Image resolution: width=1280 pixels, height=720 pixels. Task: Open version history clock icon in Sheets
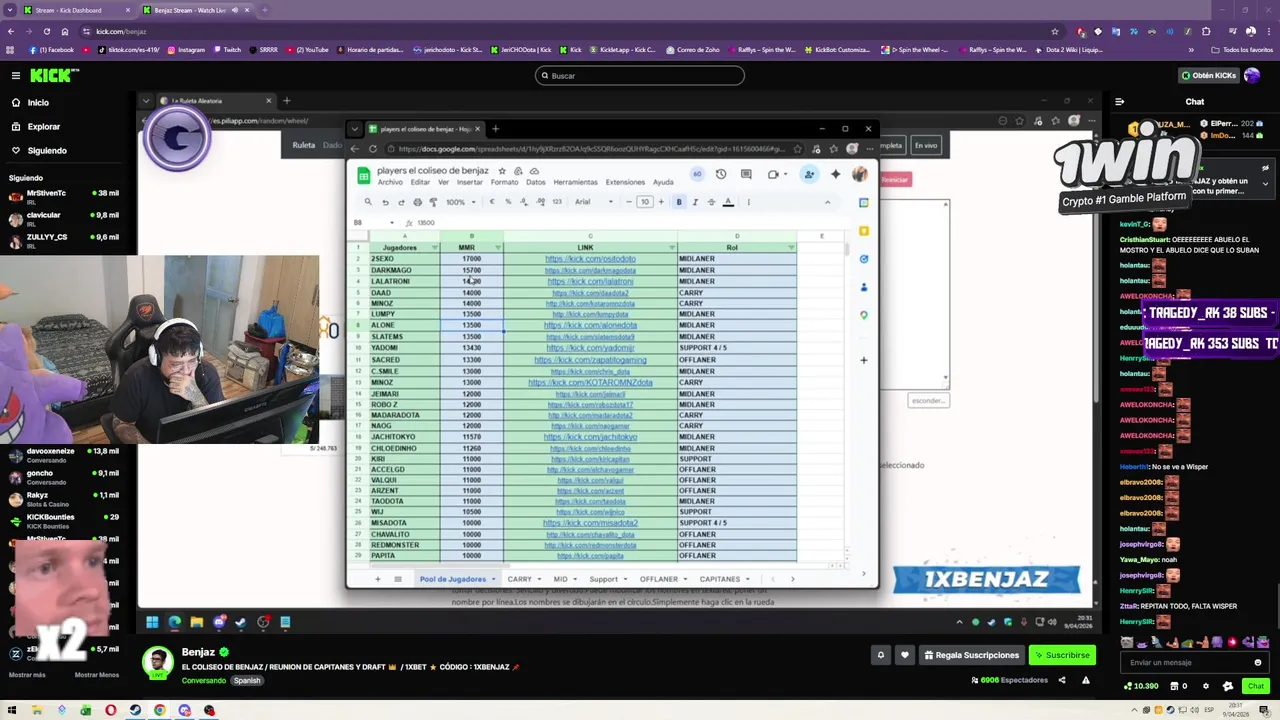(x=721, y=174)
